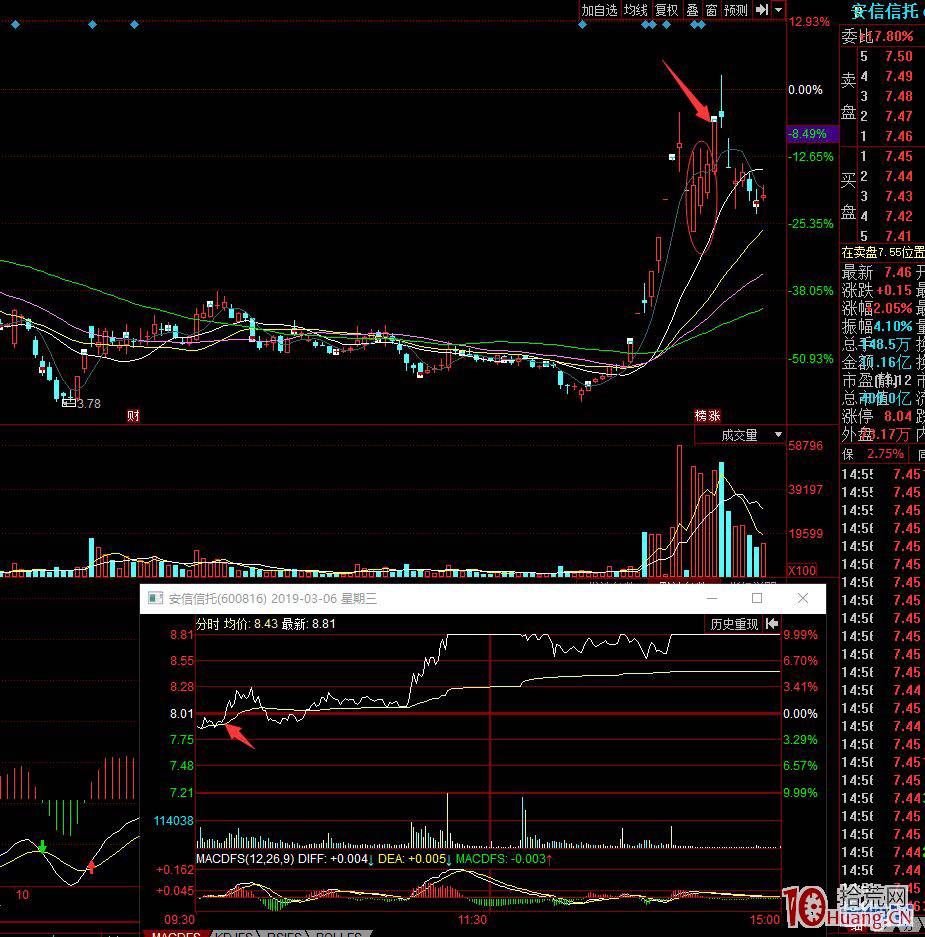Image resolution: width=925 pixels, height=937 pixels.
Task: Click the 保 2.75% entry
Action: 873,454
